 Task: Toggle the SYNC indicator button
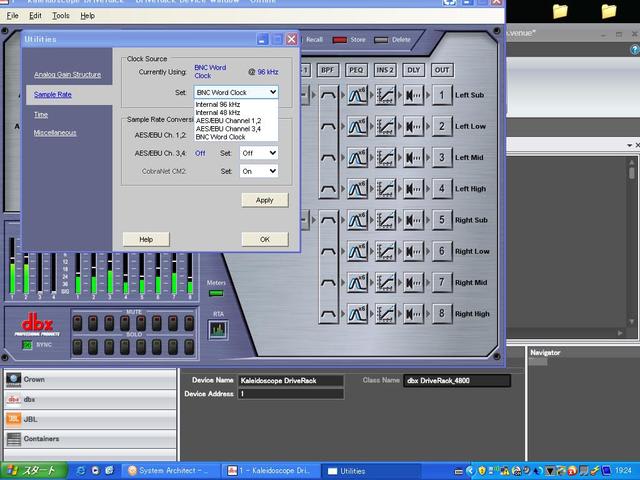(27, 345)
